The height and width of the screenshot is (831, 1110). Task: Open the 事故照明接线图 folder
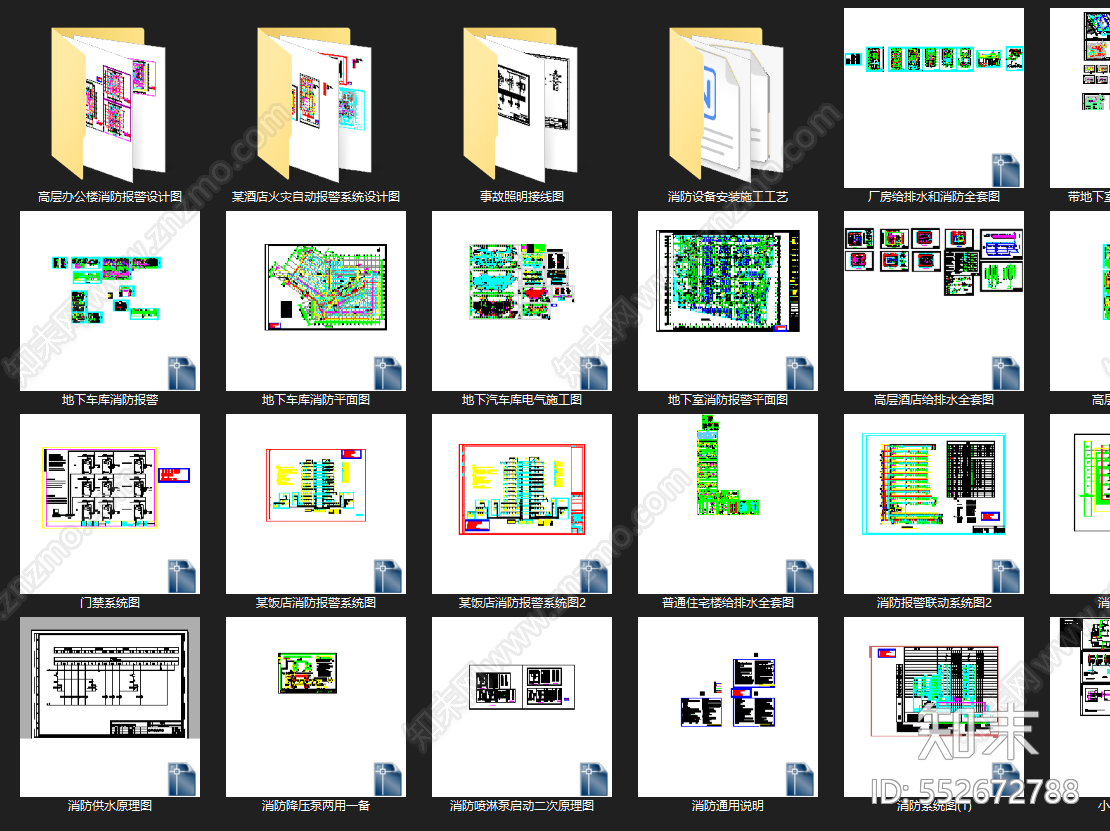coord(522,104)
